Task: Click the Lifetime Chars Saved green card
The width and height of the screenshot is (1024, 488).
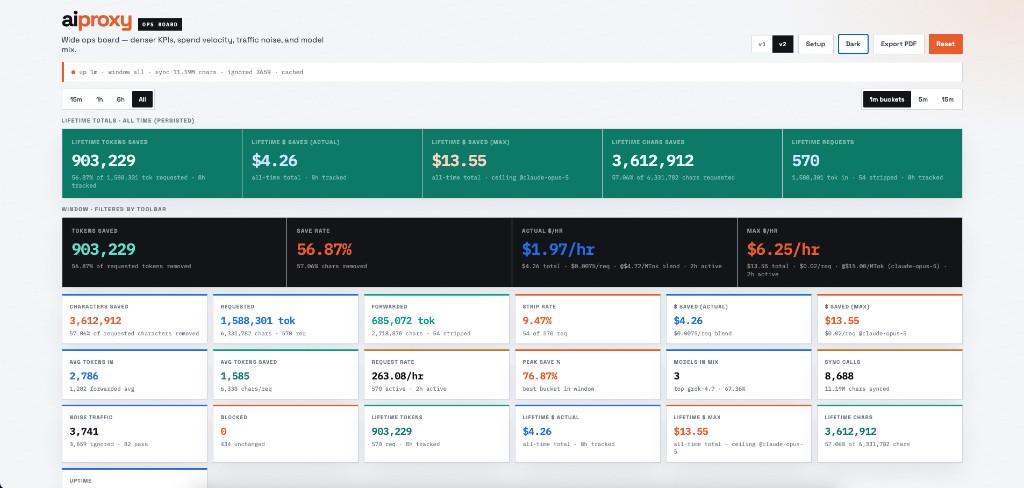Action: [692, 163]
